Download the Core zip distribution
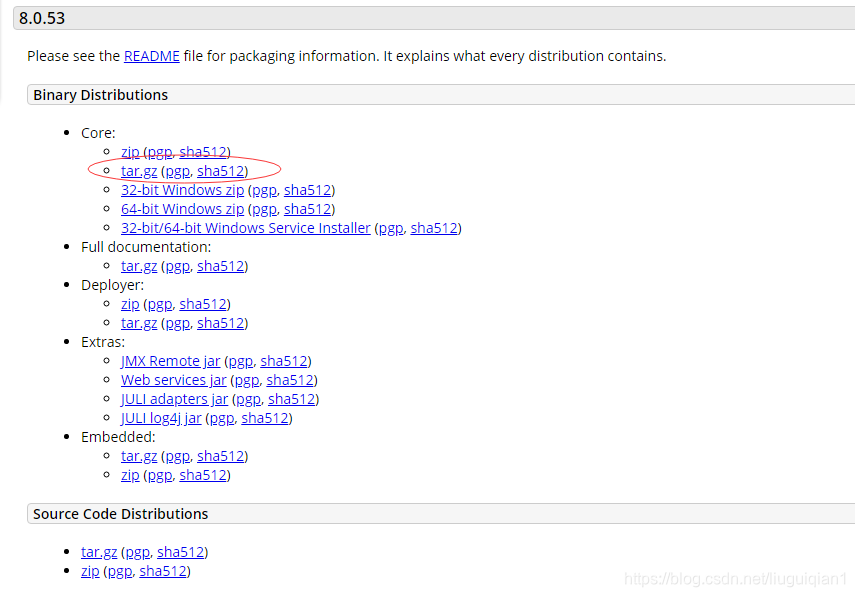Viewport: 855px width, 597px height. point(130,152)
